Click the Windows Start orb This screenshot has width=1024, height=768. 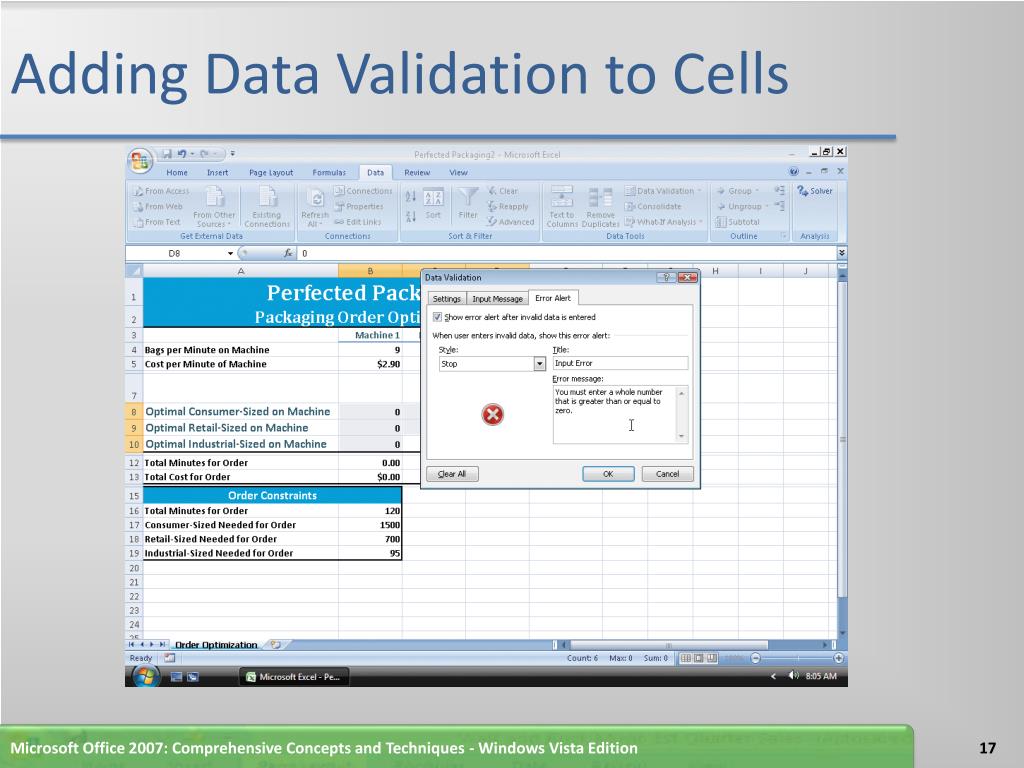coord(145,676)
